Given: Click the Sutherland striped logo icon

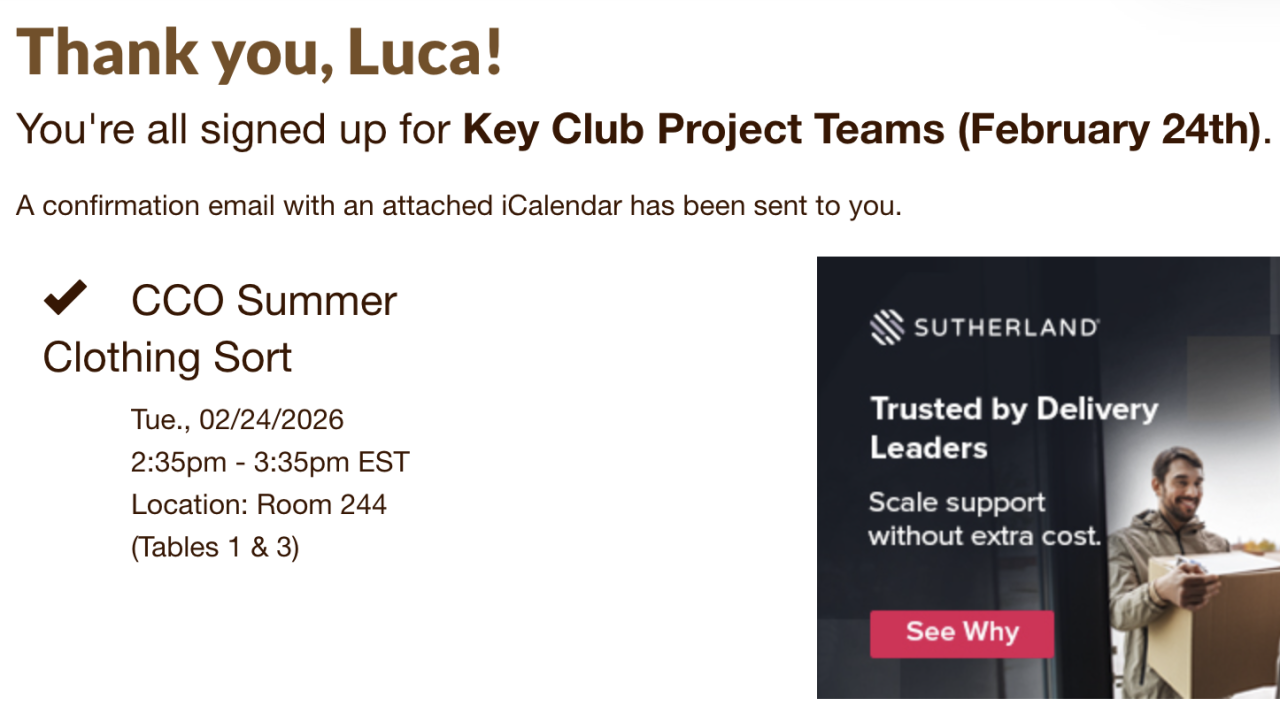Looking at the screenshot, I should (x=886, y=327).
